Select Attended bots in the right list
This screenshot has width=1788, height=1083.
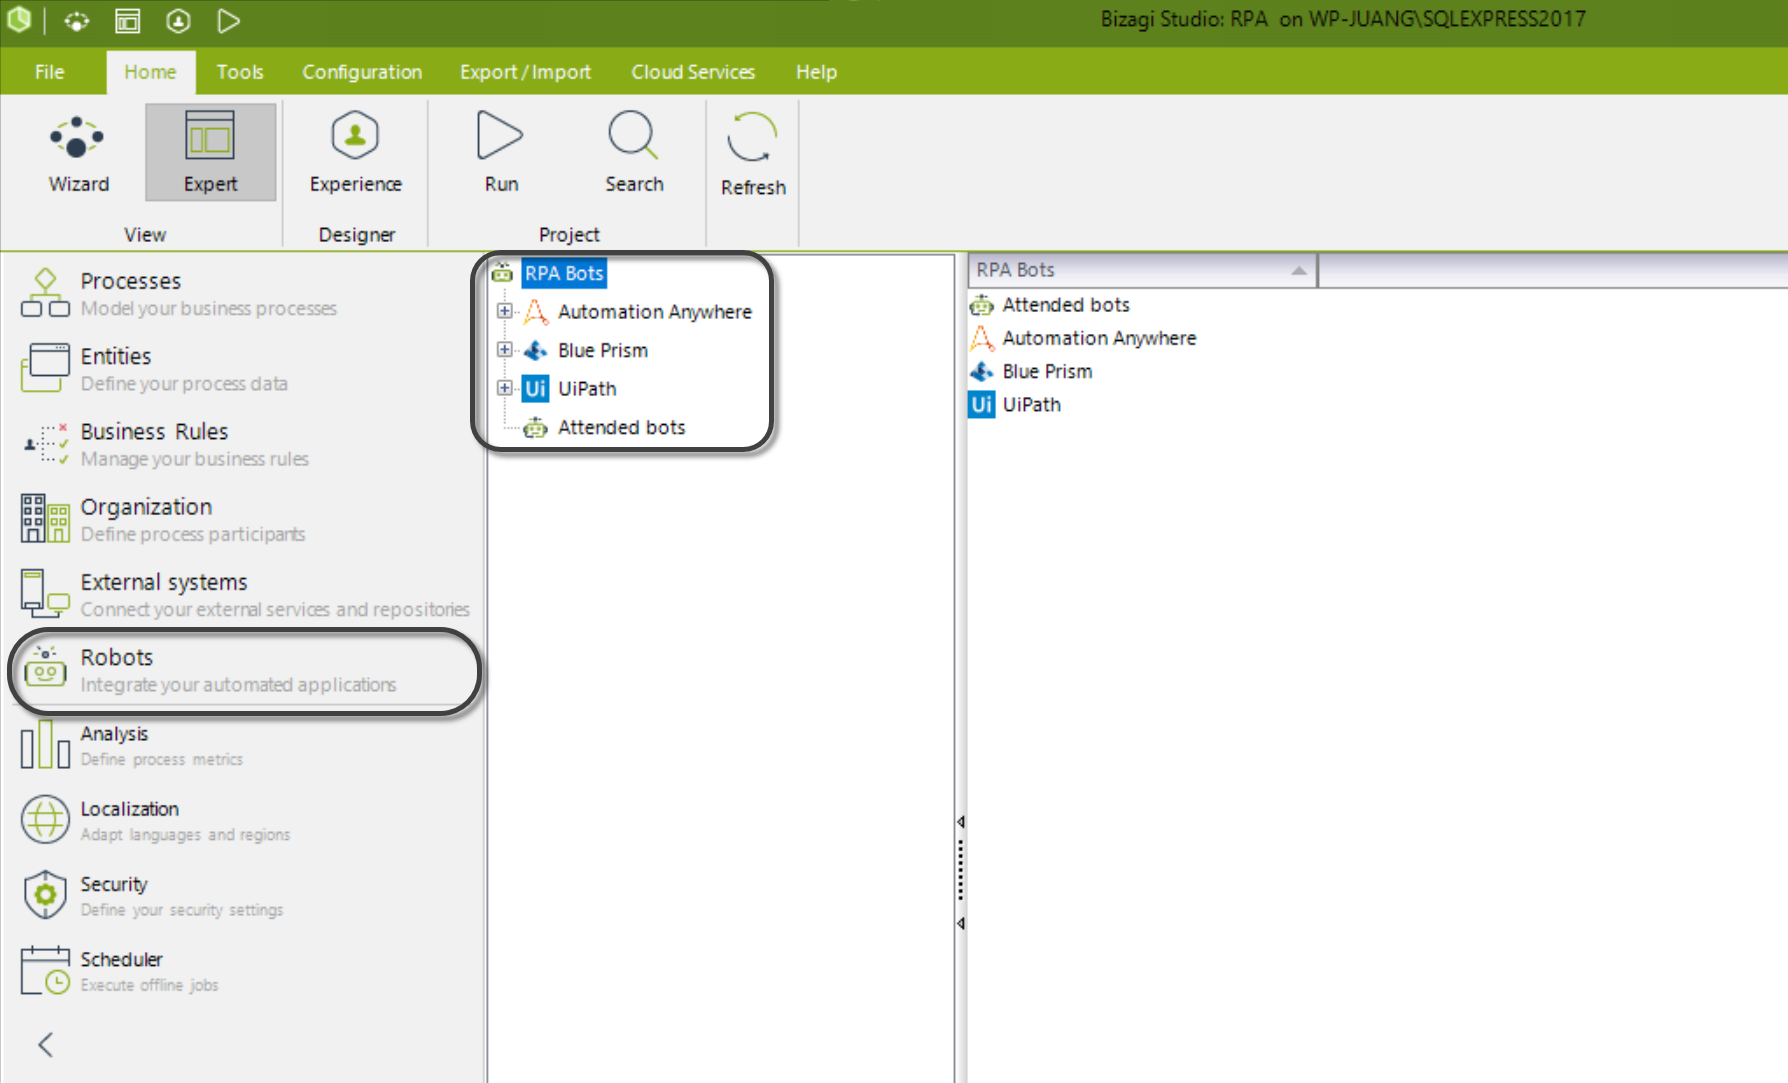(x=1066, y=305)
